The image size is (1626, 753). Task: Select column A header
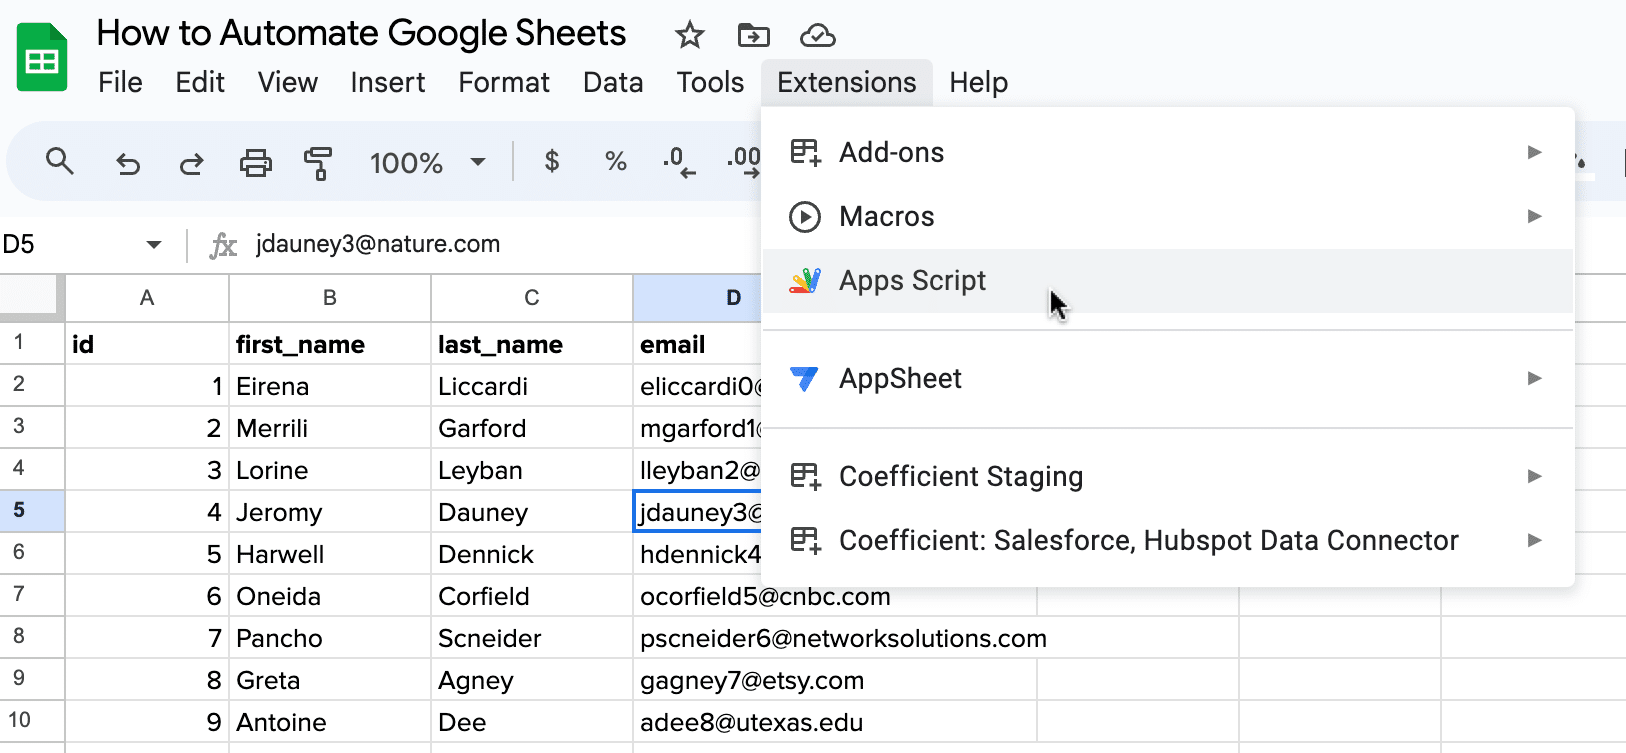[147, 298]
